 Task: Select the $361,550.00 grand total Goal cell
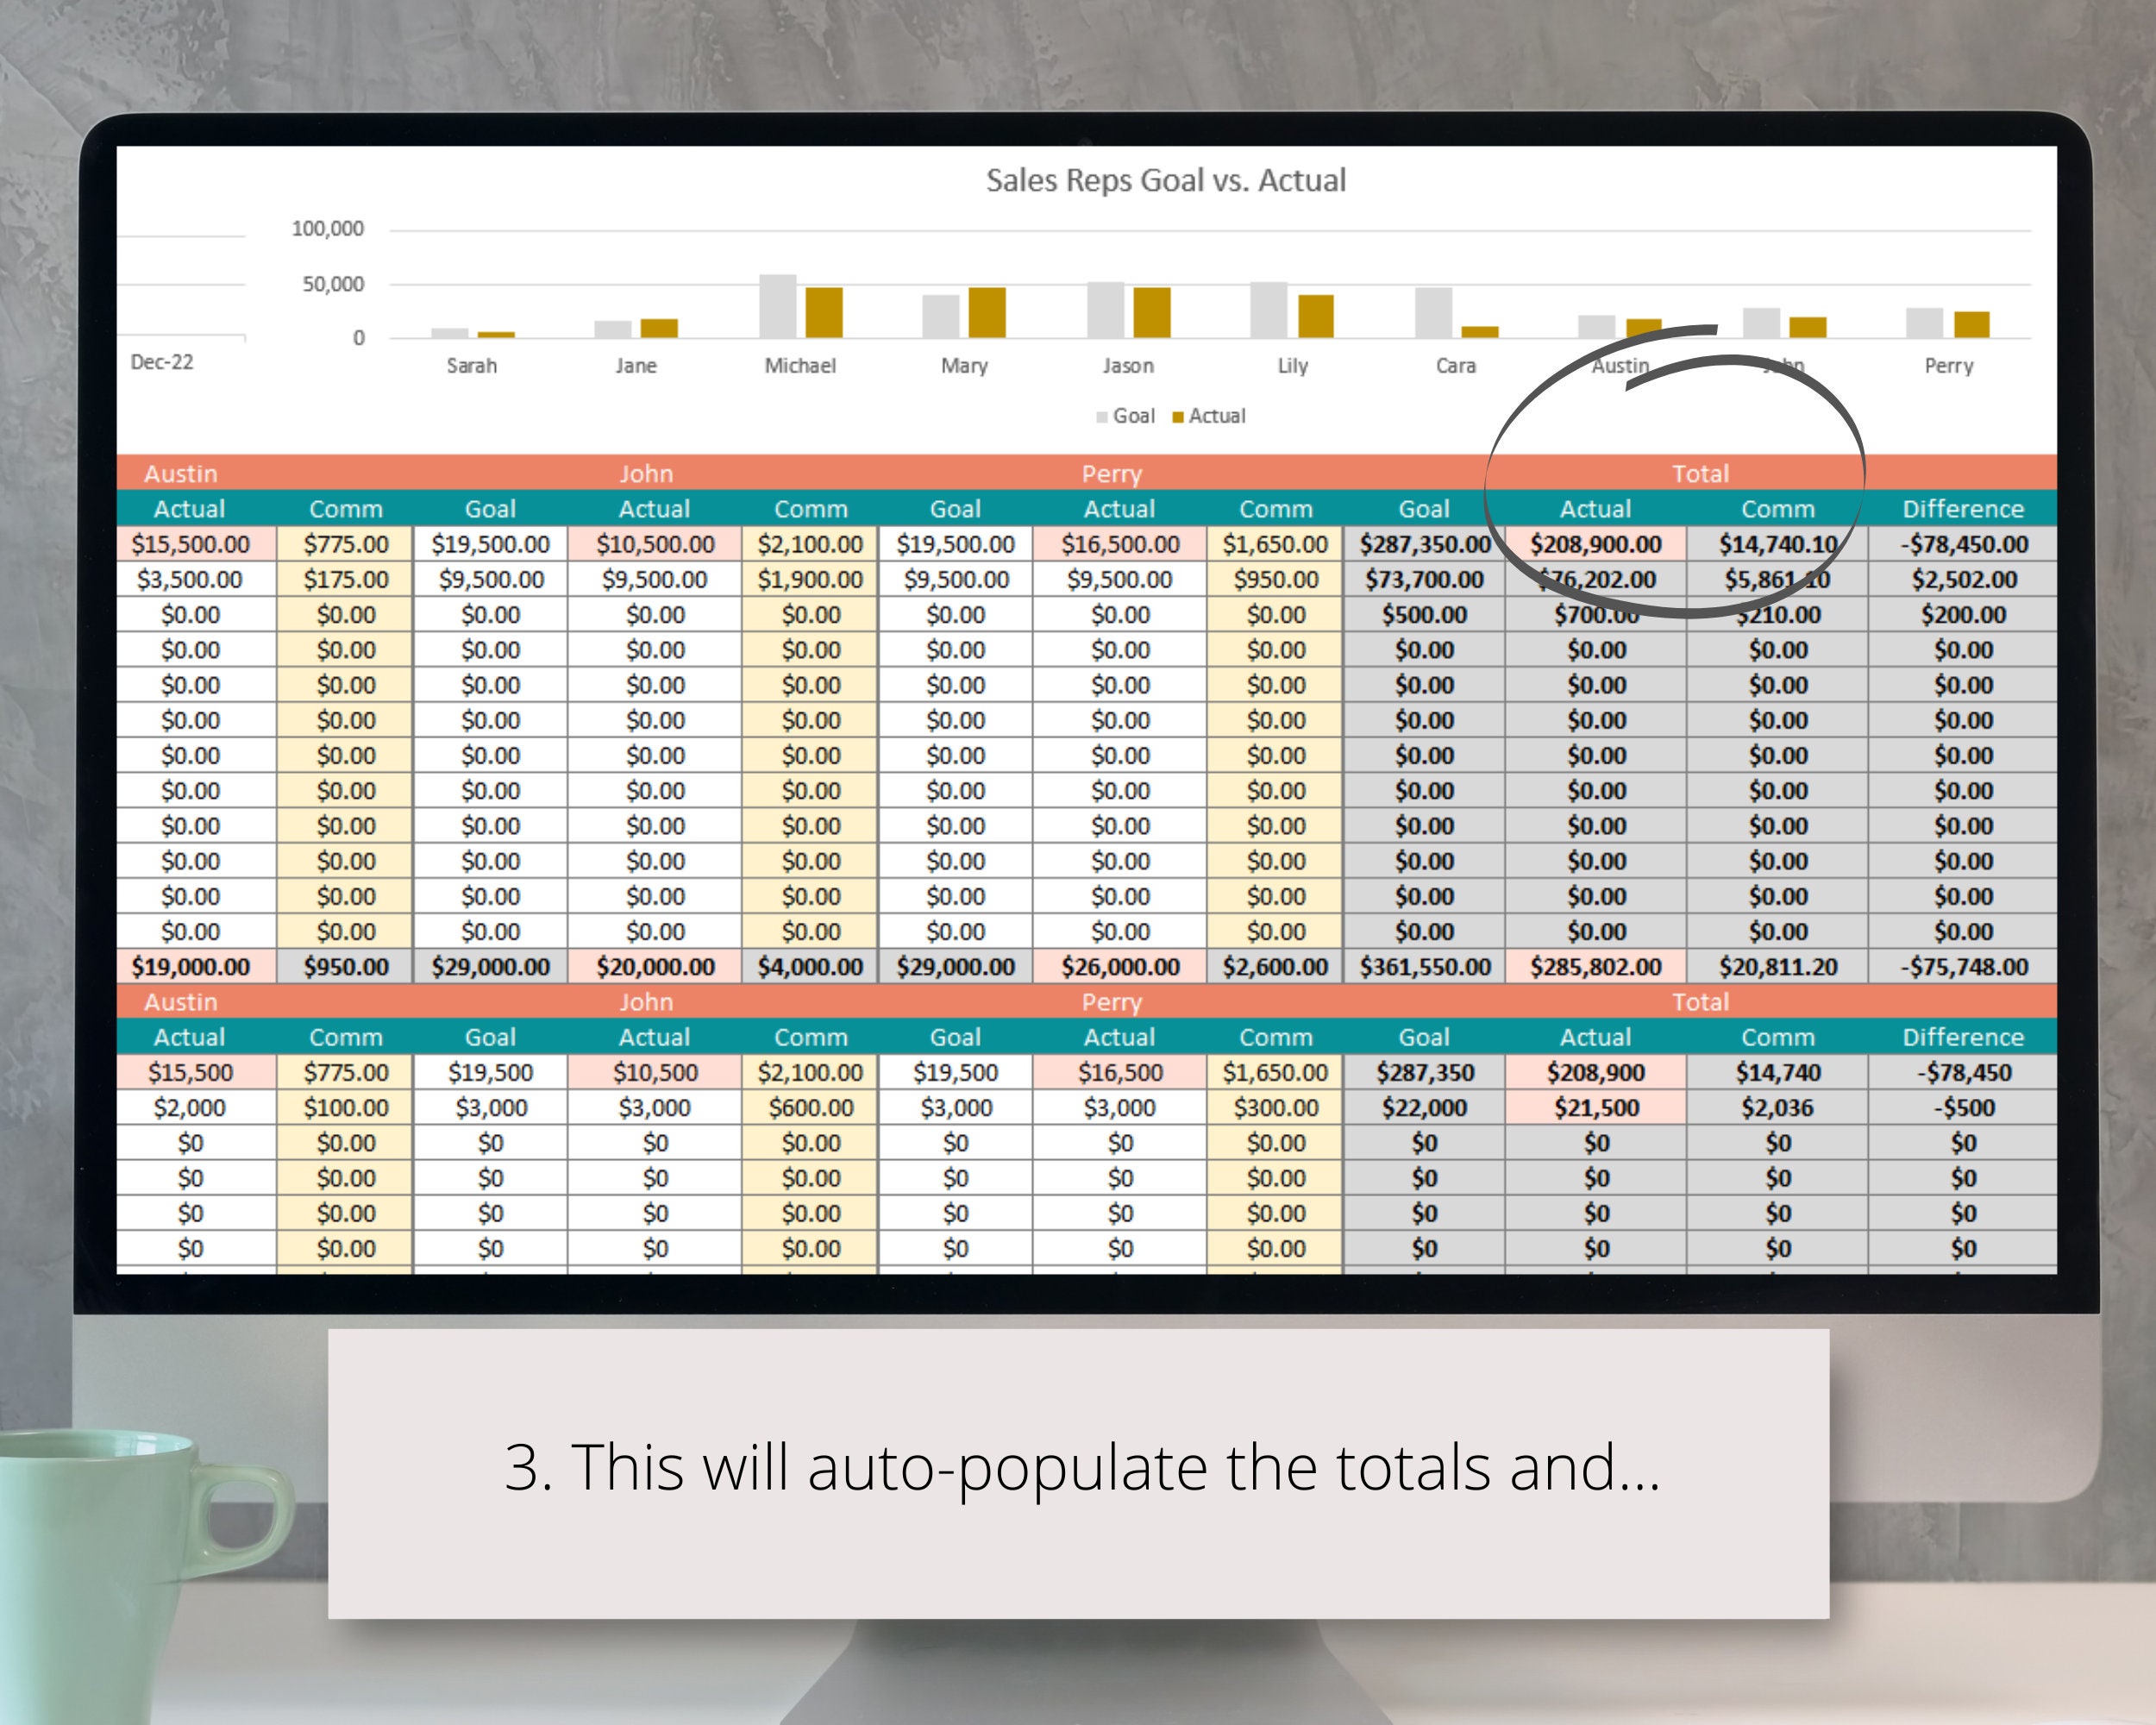click(x=1424, y=966)
